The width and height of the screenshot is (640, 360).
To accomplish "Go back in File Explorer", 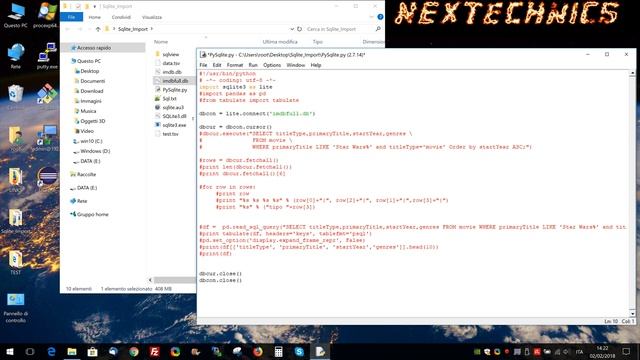I will [68, 29].
